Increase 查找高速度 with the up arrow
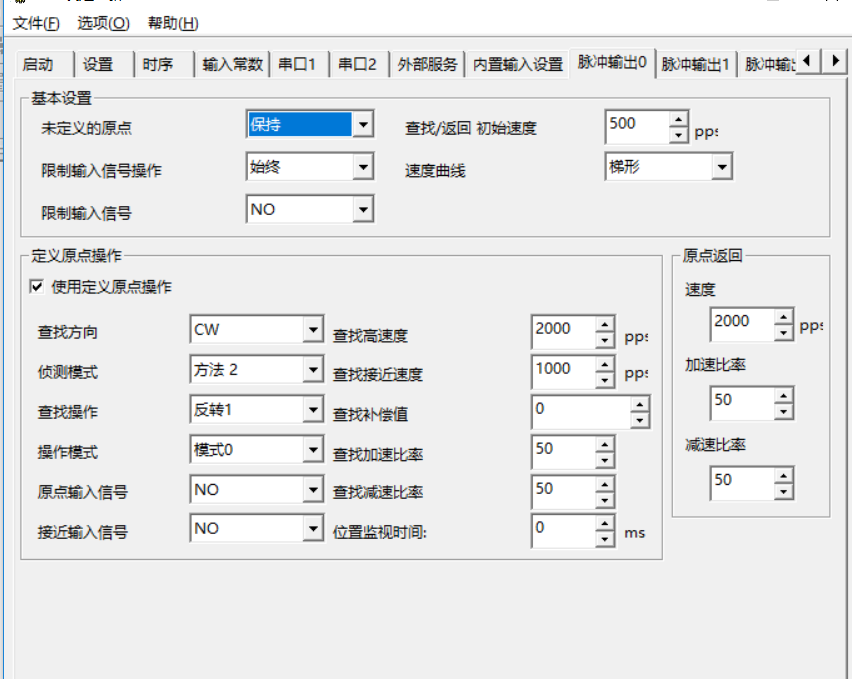This screenshot has height=679, width=852. point(604,322)
